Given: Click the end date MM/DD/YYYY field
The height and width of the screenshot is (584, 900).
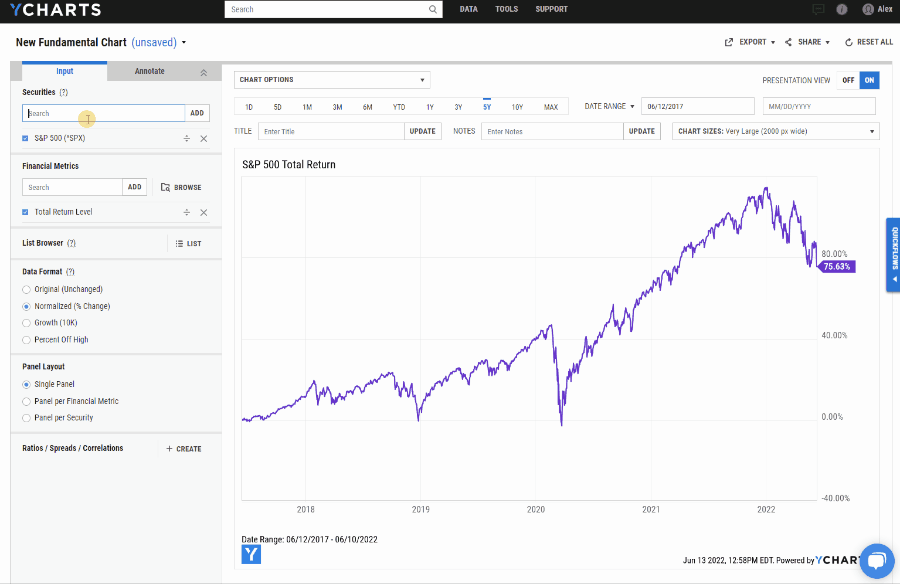Looking at the screenshot, I should click(x=819, y=106).
